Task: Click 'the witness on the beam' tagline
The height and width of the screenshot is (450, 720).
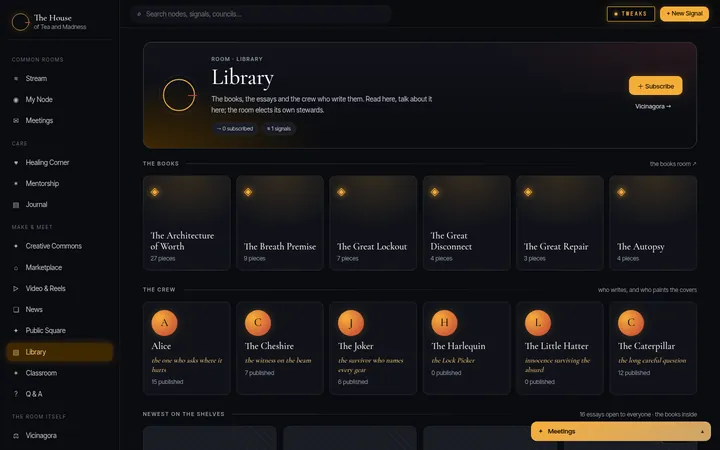Action: [278, 360]
